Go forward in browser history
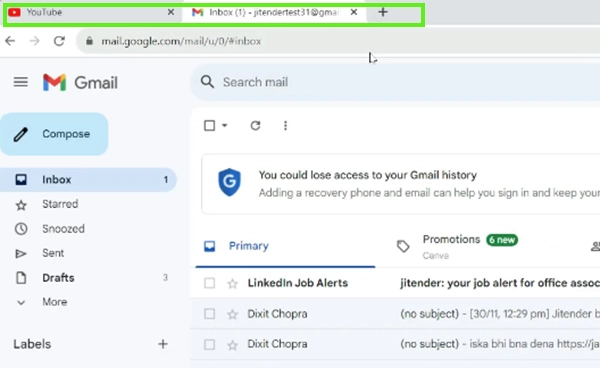 tap(35, 41)
